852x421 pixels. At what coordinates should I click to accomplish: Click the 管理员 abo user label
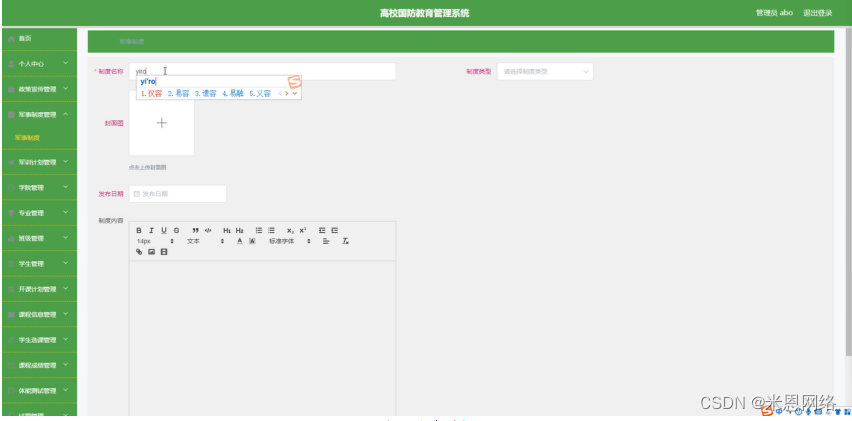[774, 13]
